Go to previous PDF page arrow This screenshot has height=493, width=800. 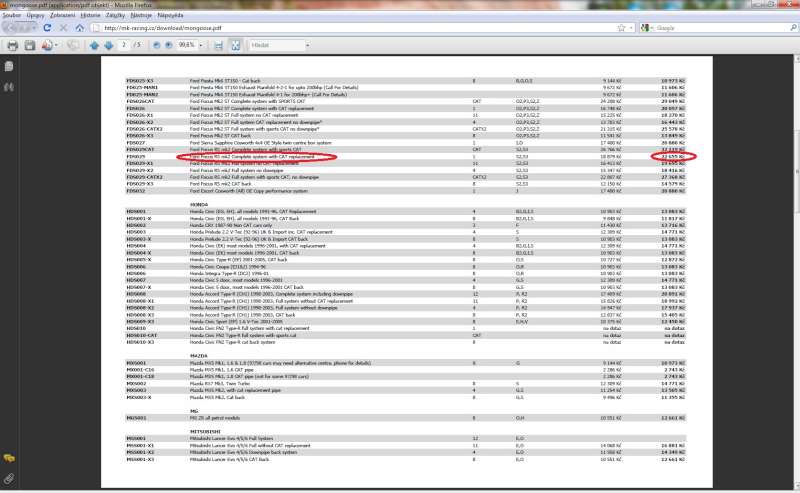click(x=94, y=45)
